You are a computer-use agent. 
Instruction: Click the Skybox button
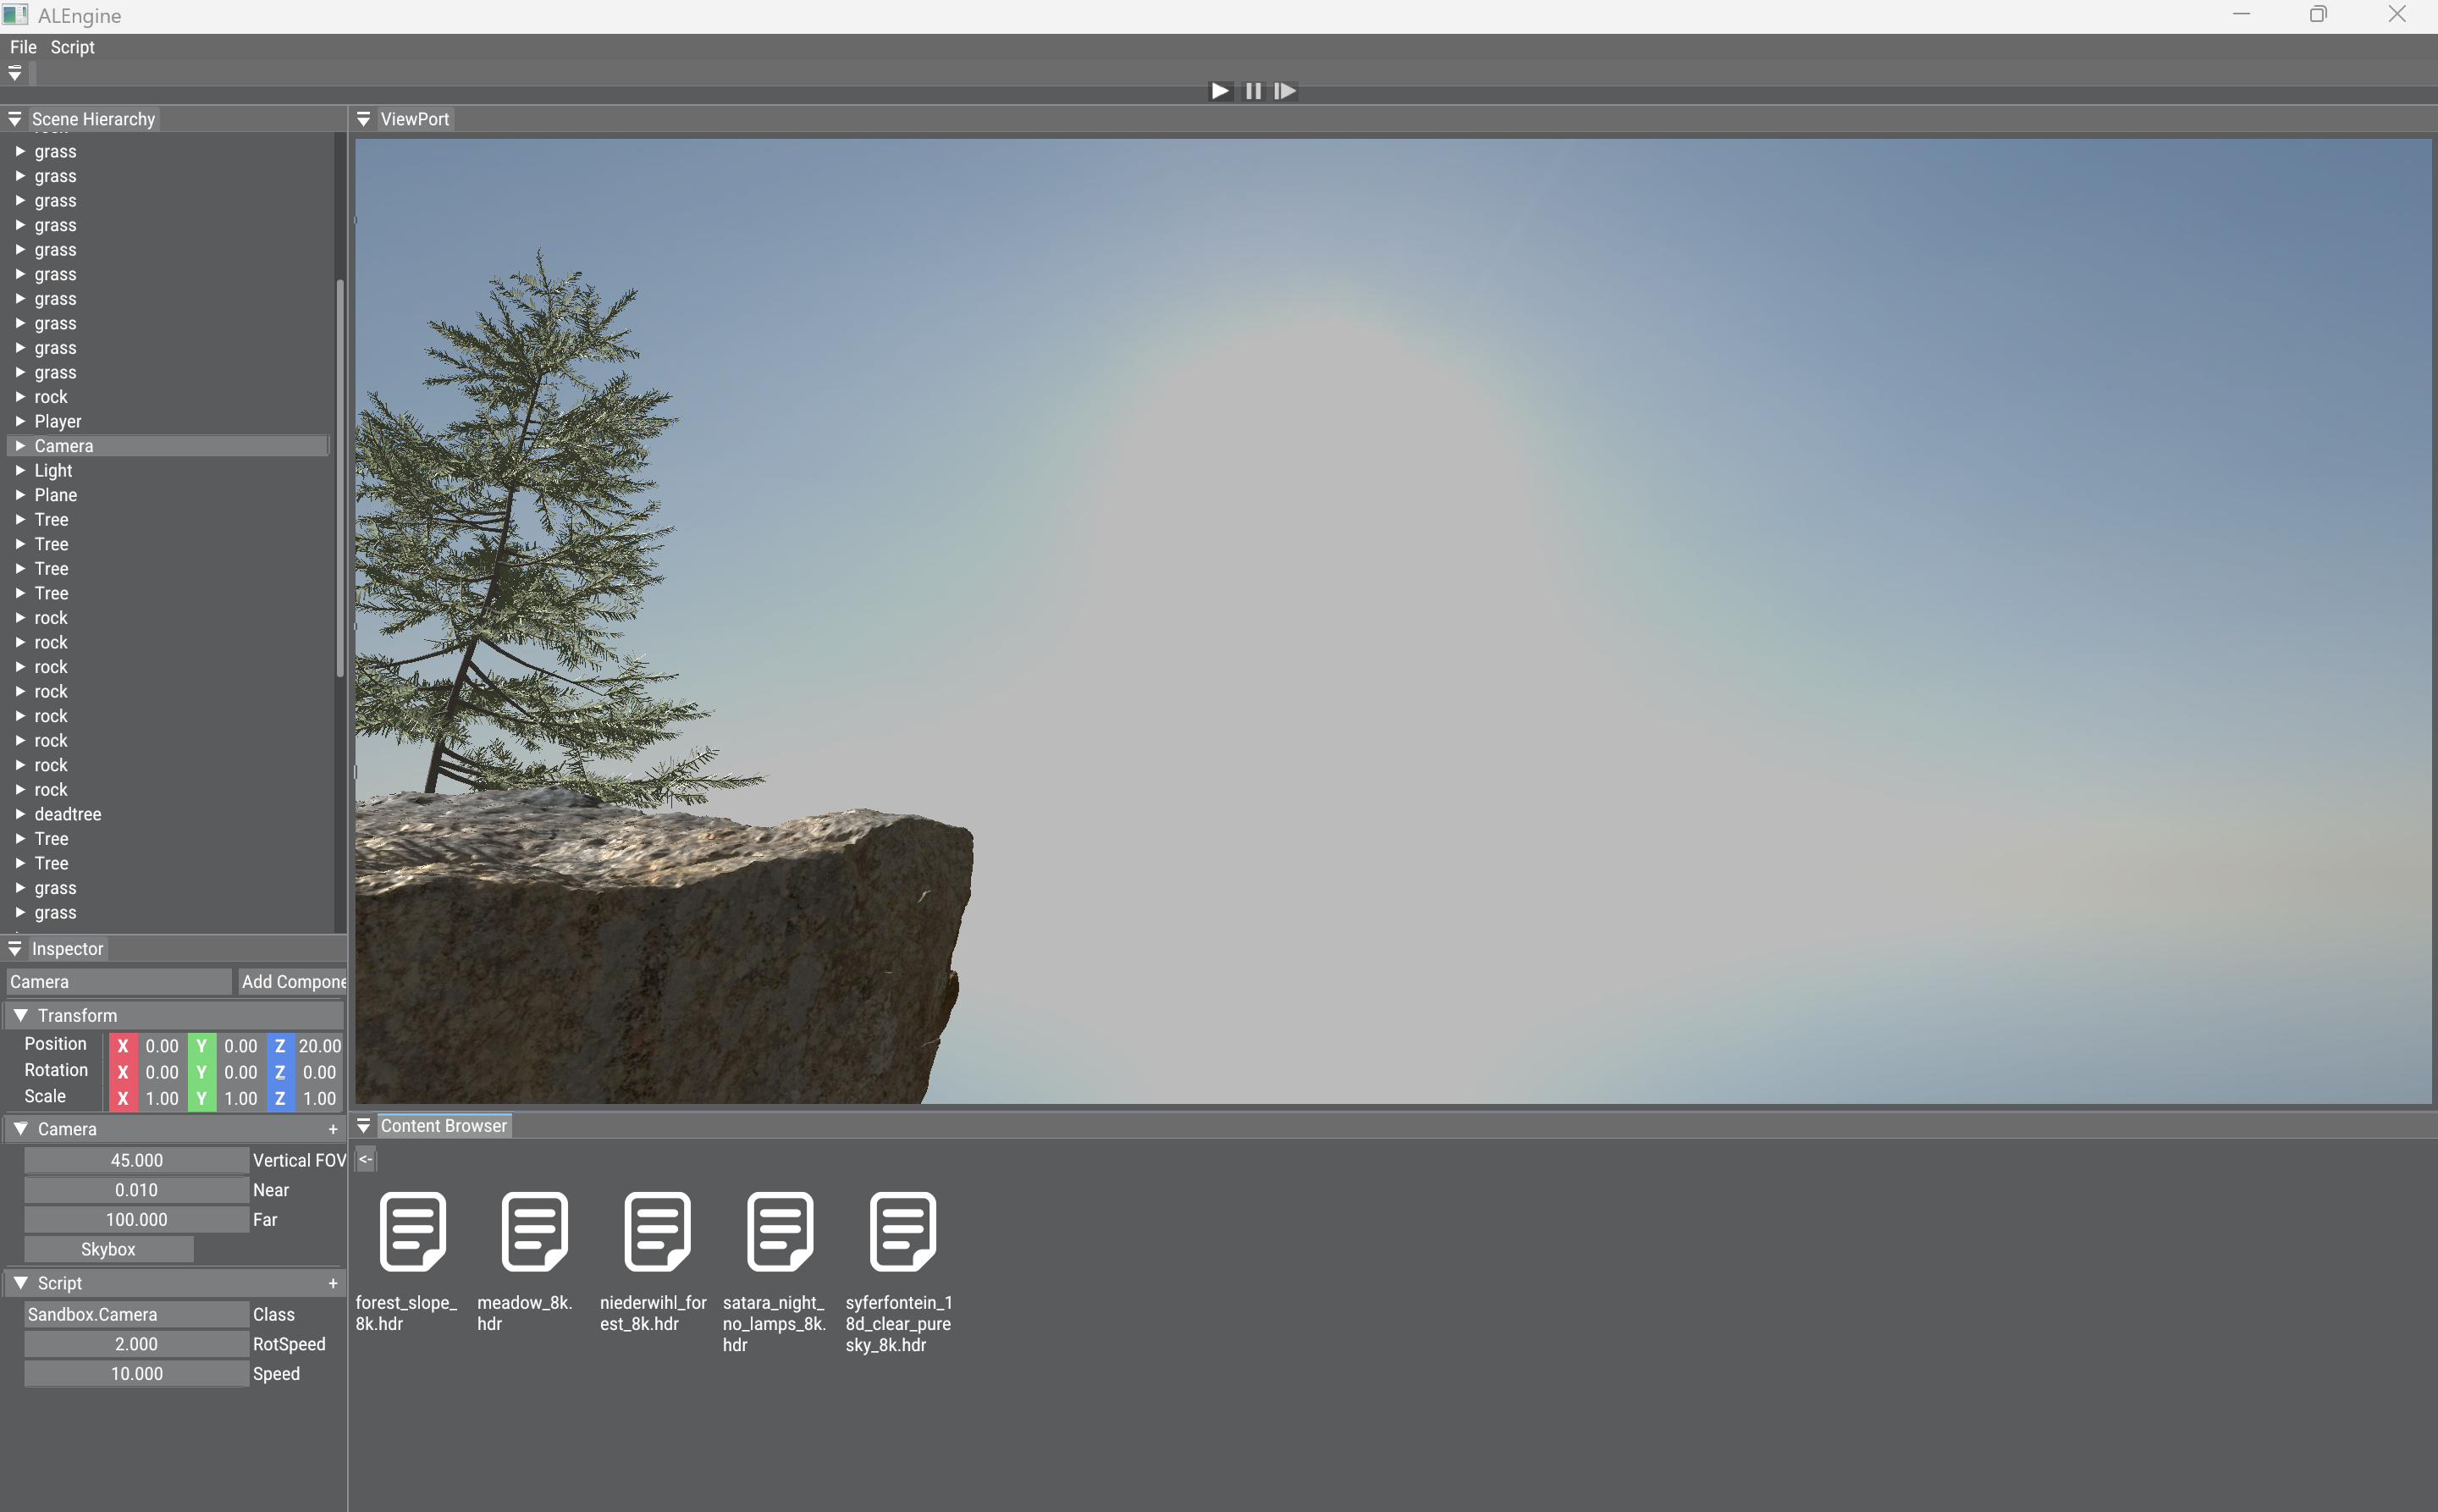pos(108,1249)
